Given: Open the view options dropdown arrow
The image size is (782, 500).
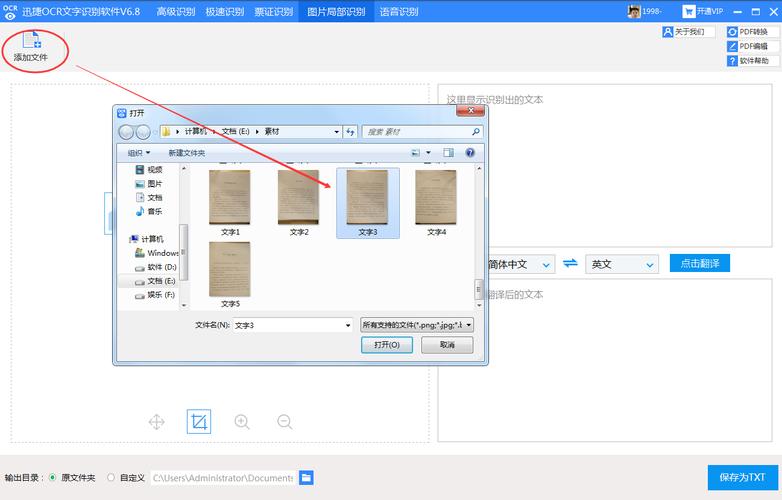Looking at the screenshot, I should coord(428,153).
